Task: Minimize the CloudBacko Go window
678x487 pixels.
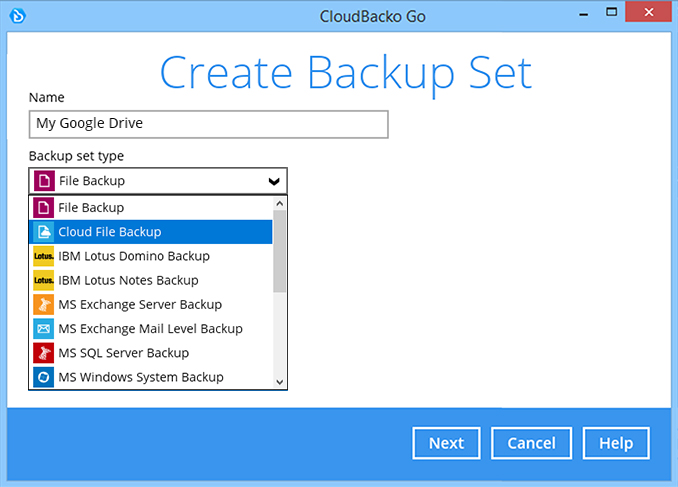Action: tap(584, 13)
